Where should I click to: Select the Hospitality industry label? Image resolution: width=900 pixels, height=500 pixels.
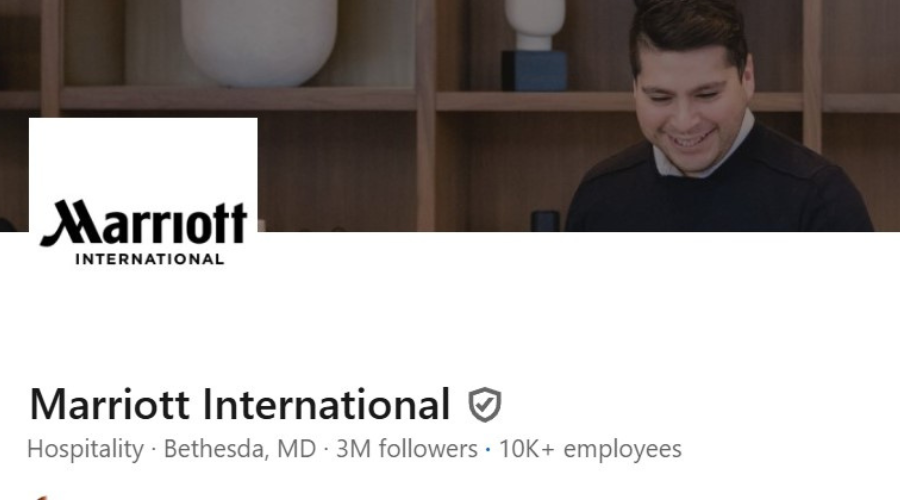click(85, 449)
